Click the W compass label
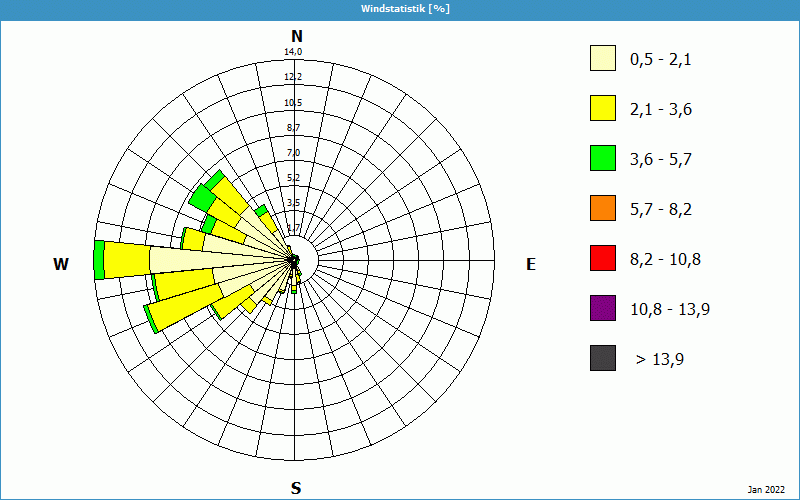This screenshot has width=800, height=500. pyautogui.click(x=61, y=264)
